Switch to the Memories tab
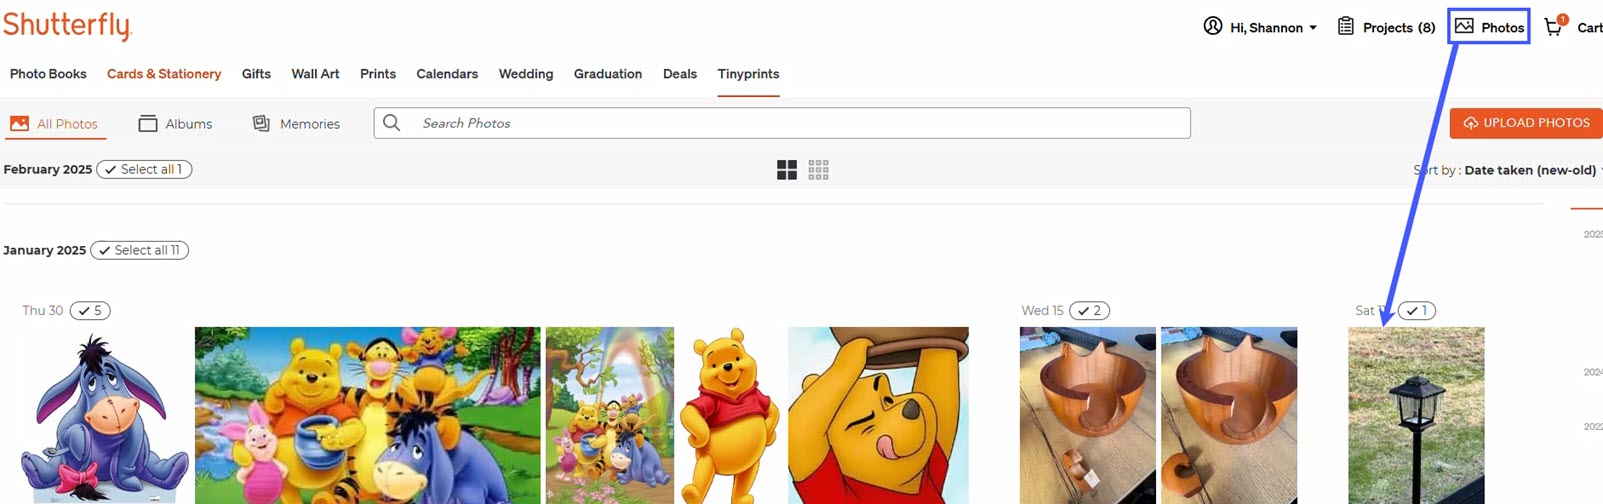The image size is (1603, 504). coord(296,124)
